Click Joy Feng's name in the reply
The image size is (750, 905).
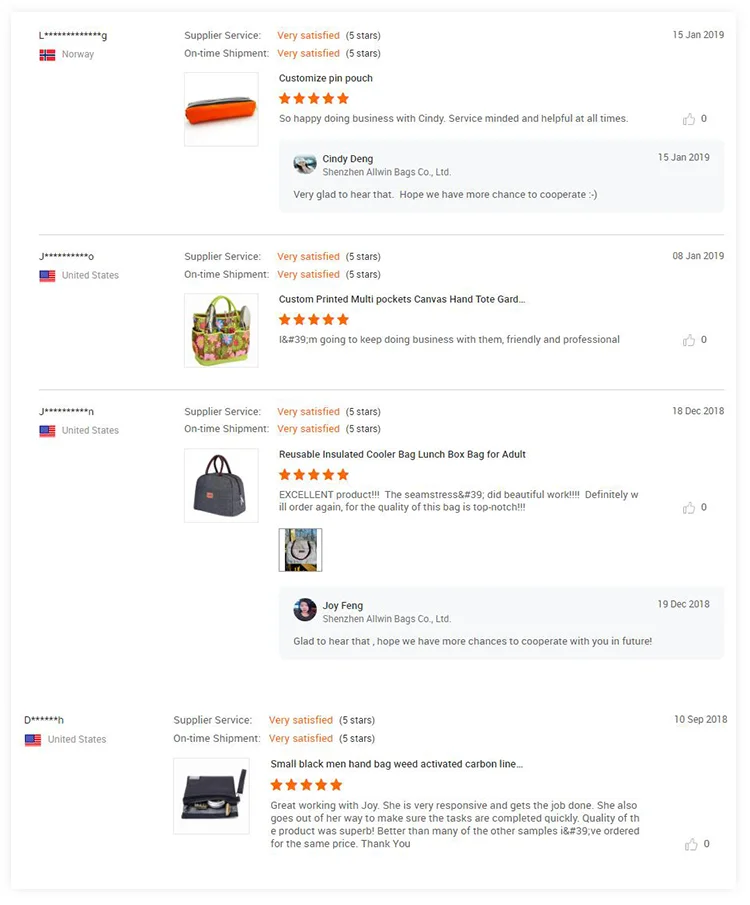coord(343,606)
